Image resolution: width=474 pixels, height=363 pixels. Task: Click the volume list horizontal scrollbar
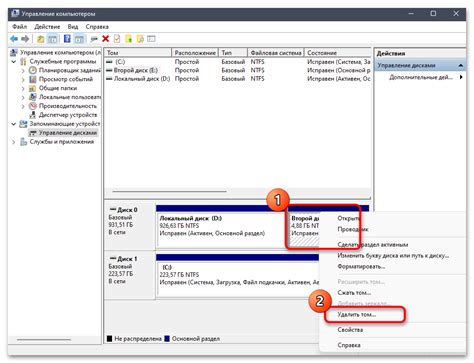pyautogui.click(x=170, y=192)
